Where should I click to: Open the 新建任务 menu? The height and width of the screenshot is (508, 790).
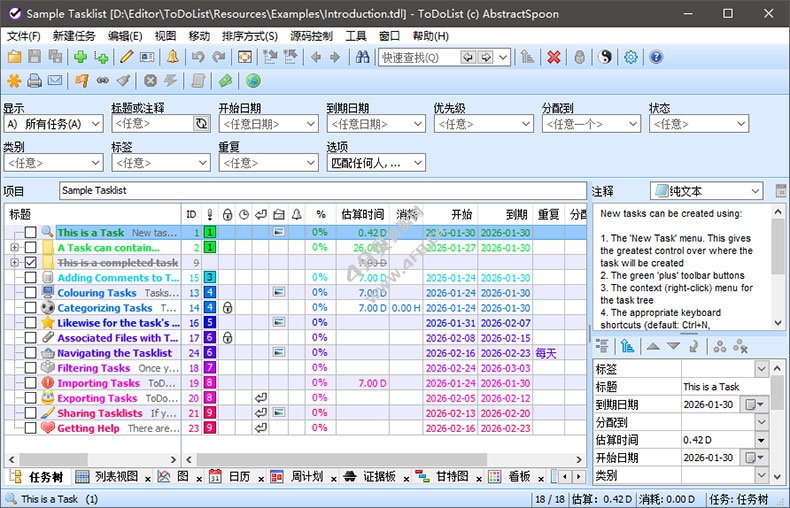74,36
